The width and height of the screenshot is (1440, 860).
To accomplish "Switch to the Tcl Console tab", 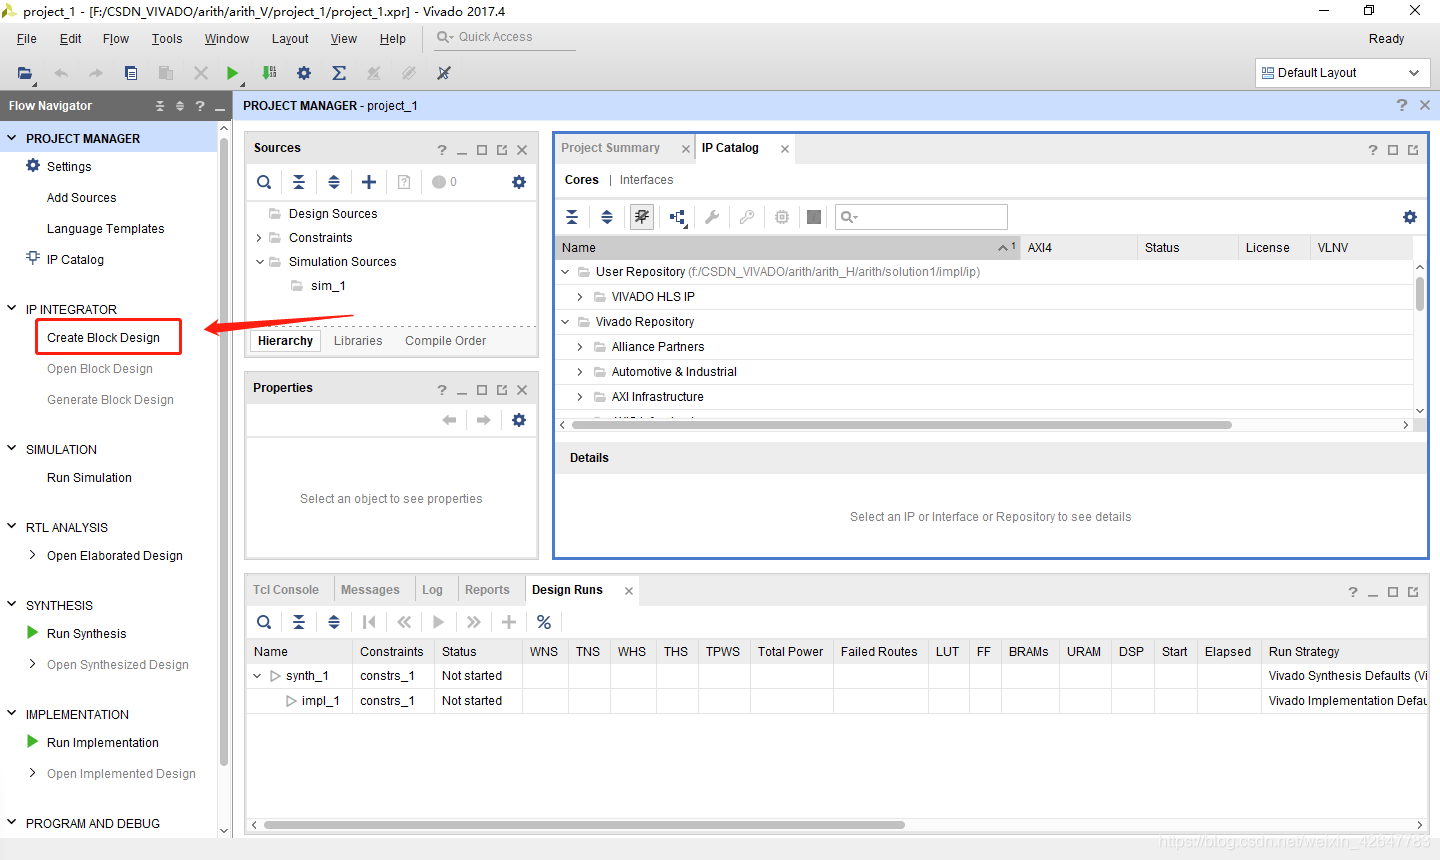I will tap(286, 590).
